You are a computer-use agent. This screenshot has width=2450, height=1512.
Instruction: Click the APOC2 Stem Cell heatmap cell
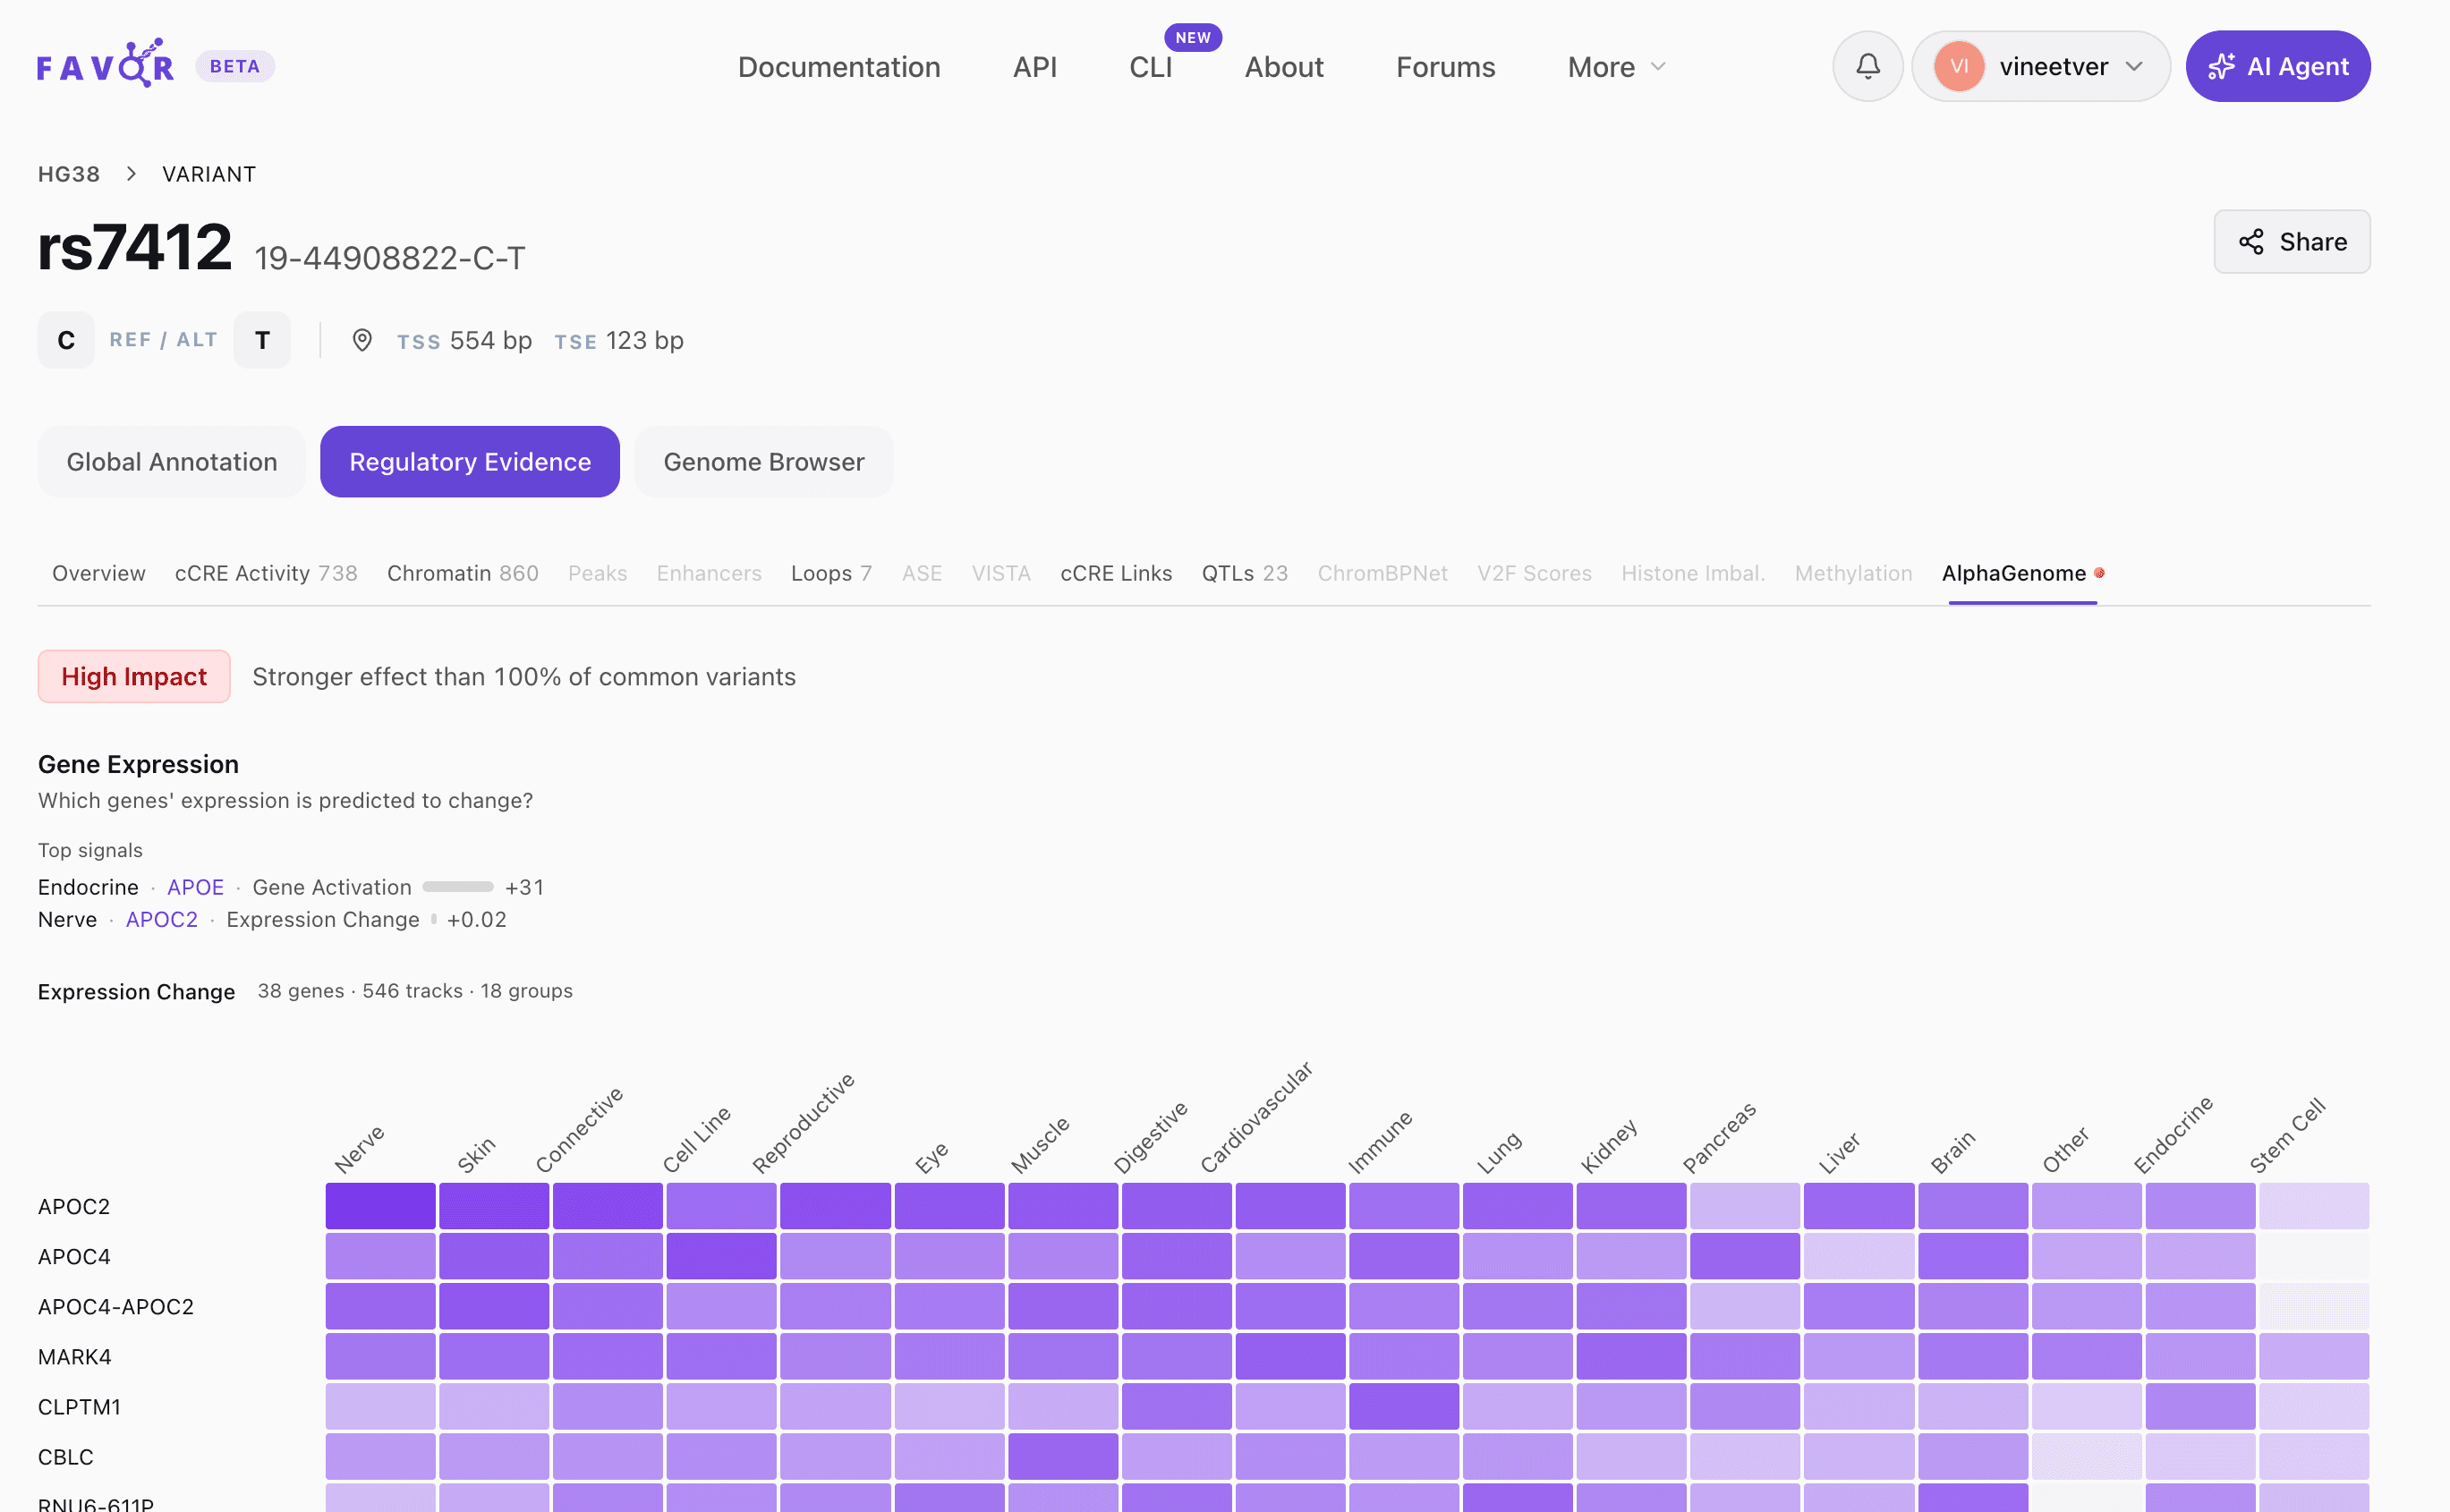(2313, 1206)
